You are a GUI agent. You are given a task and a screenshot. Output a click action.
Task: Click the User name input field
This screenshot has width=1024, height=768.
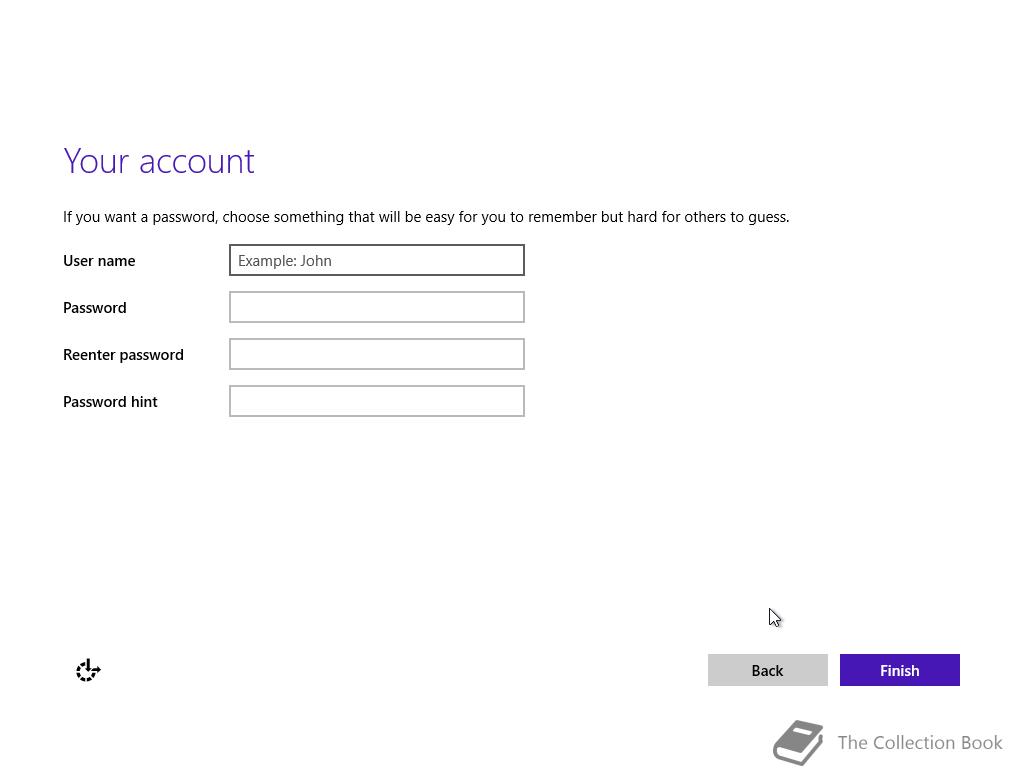(377, 260)
